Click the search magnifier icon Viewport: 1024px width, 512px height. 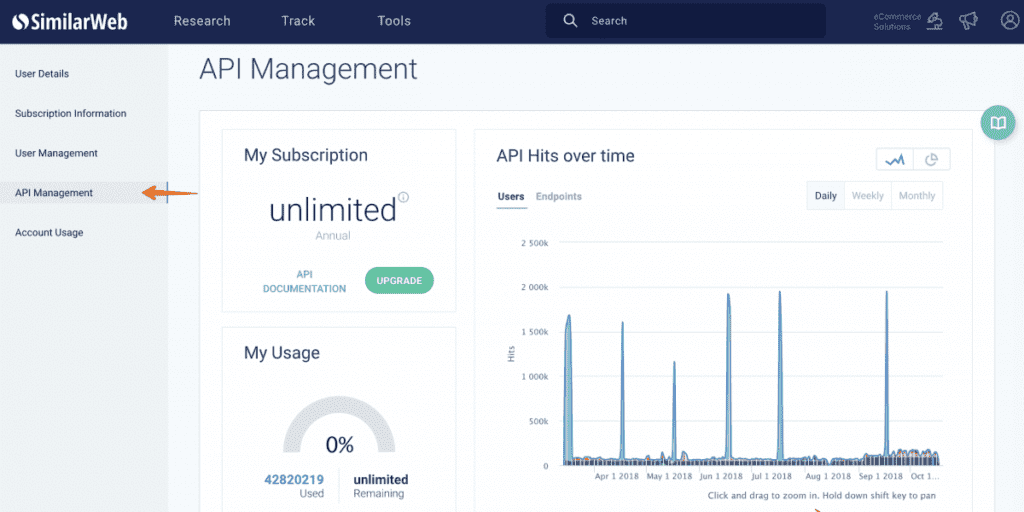pos(570,21)
